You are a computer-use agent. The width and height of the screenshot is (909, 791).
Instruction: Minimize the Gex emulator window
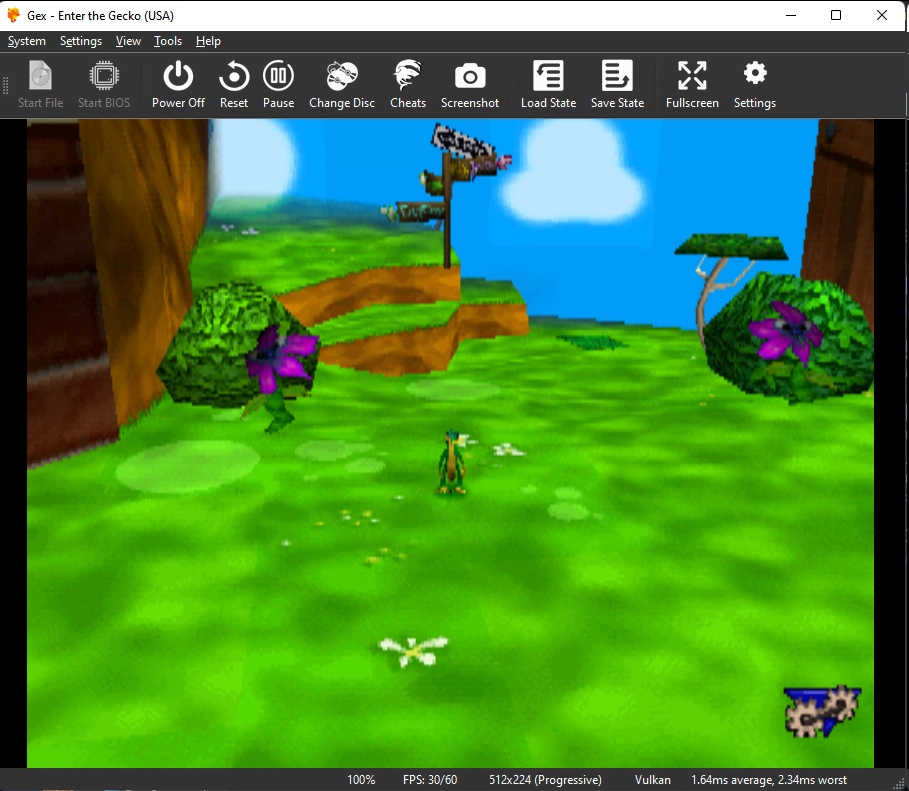pyautogui.click(x=791, y=15)
